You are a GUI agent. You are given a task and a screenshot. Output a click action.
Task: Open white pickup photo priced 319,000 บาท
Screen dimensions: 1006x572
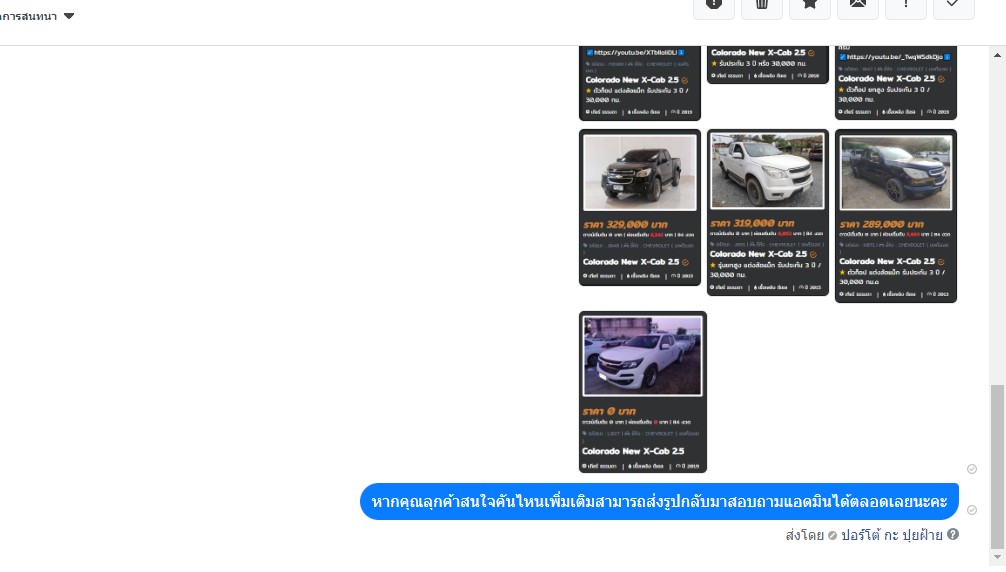coord(767,171)
